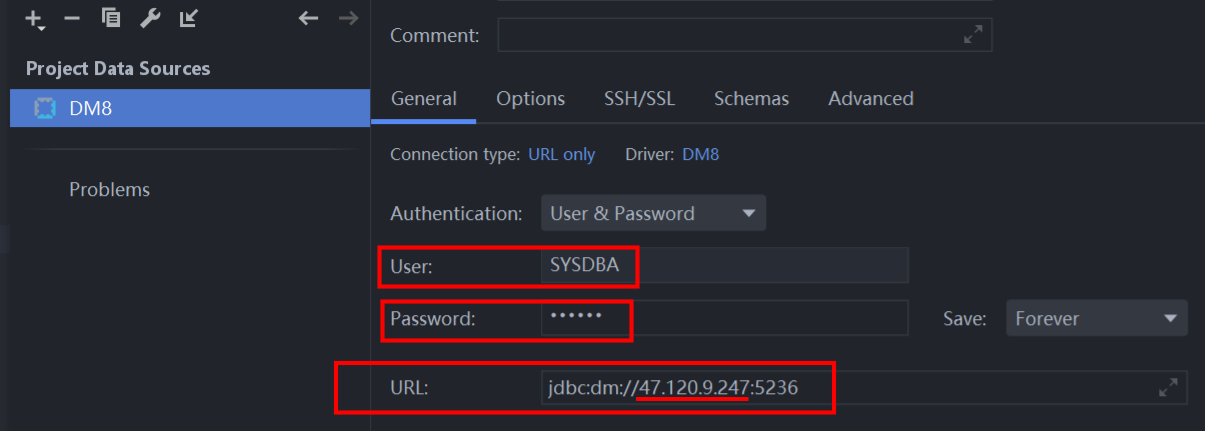Expand the Comment field
This screenshot has width=1205, height=431.
tap(972, 35)
